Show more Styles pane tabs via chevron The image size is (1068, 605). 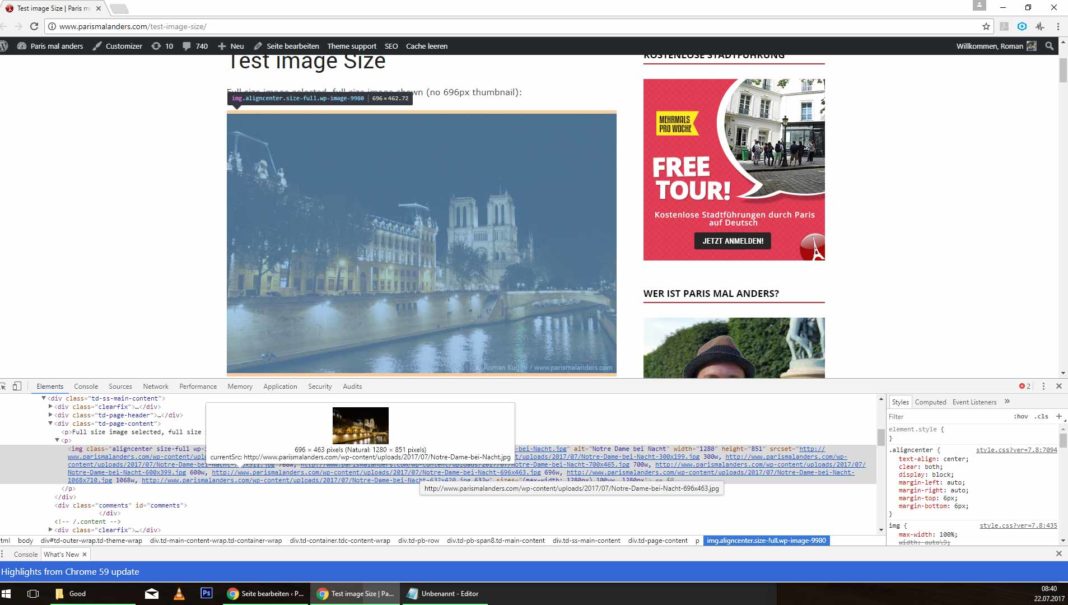point(1007,401)
